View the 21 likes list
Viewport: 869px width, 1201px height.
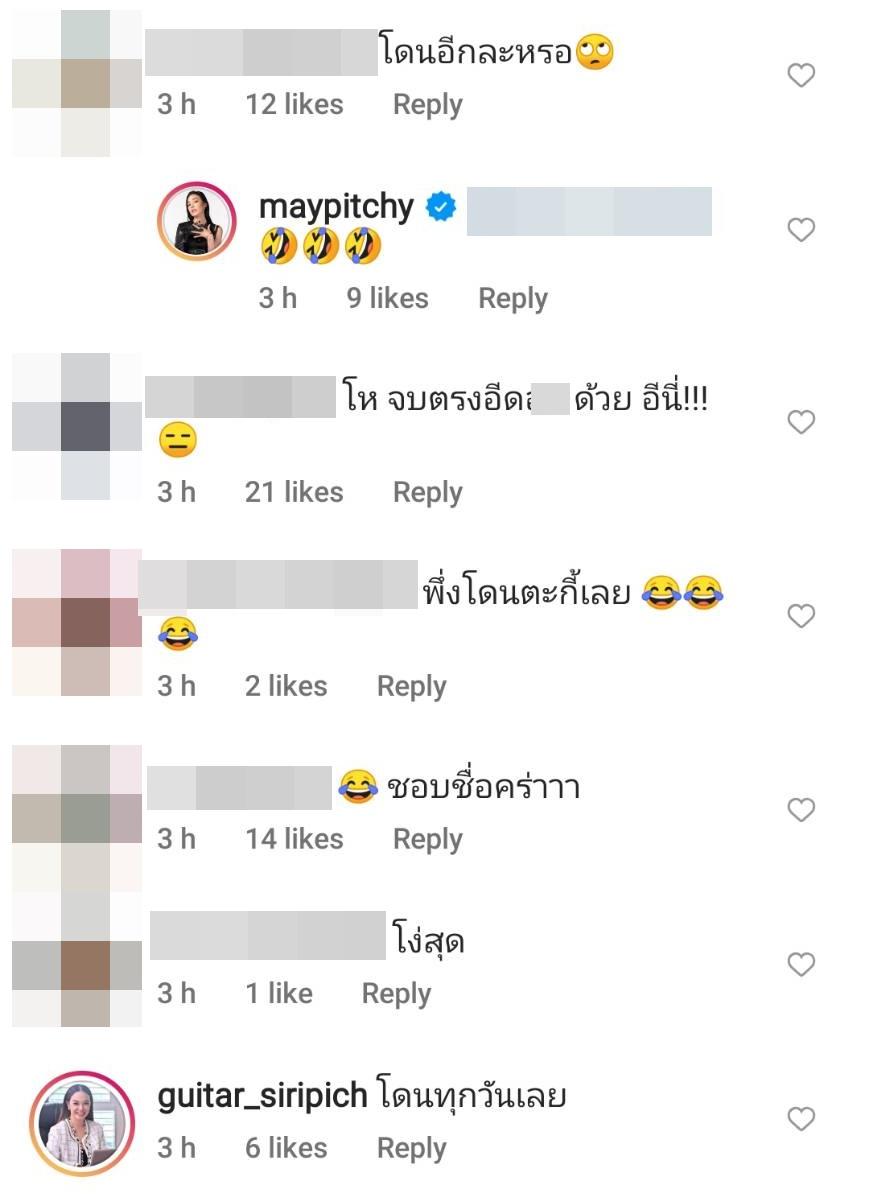294,492
